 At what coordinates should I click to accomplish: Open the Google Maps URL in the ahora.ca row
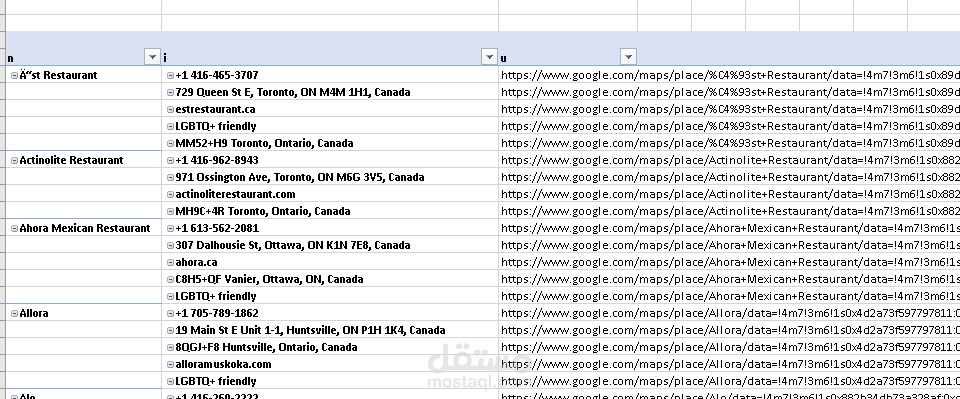730,263
